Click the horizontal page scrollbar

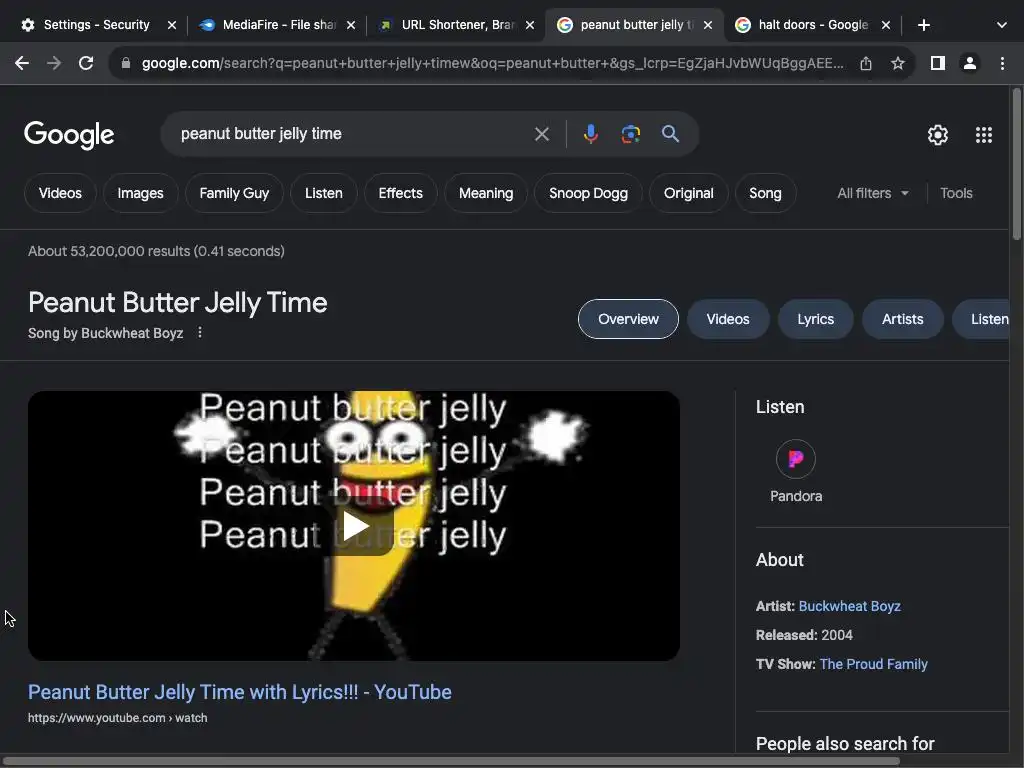pyautogui.click(x=451, y=761)
